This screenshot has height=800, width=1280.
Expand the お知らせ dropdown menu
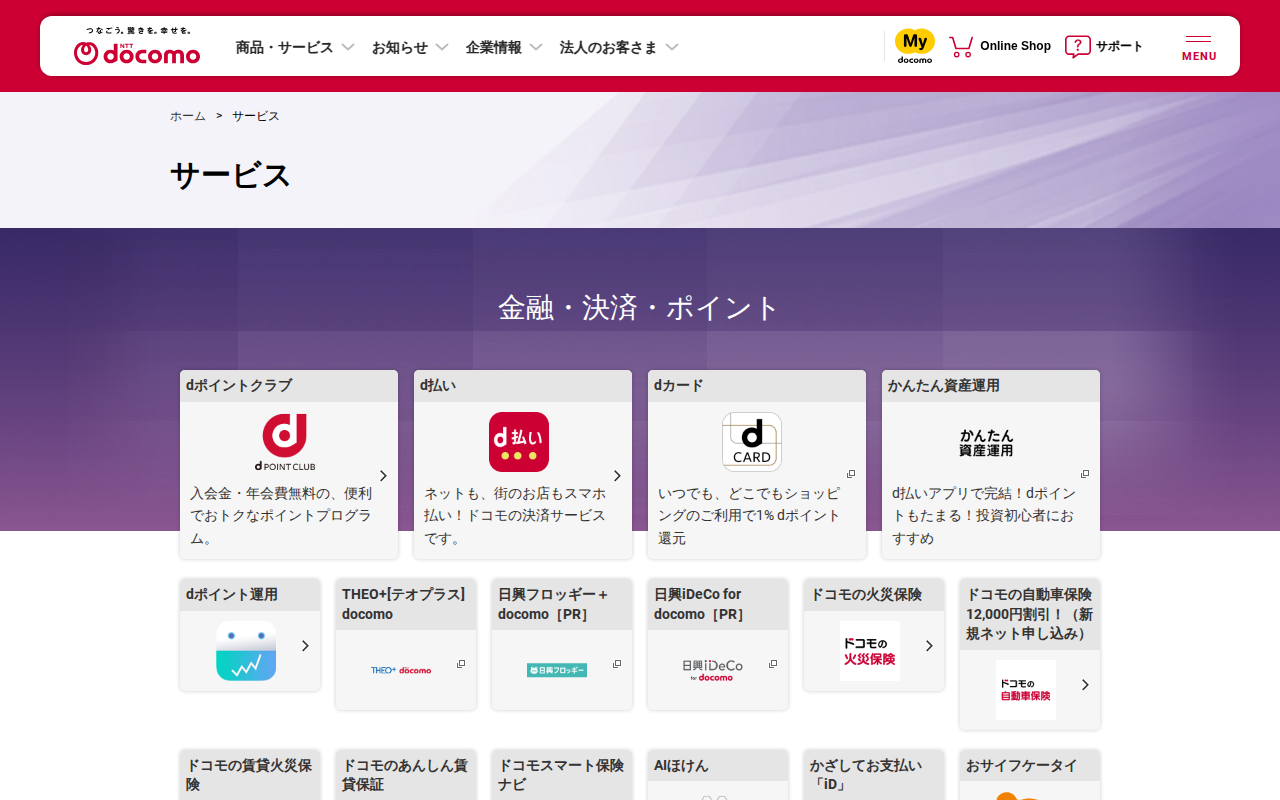pyautogui.click(x=410, y=47)
